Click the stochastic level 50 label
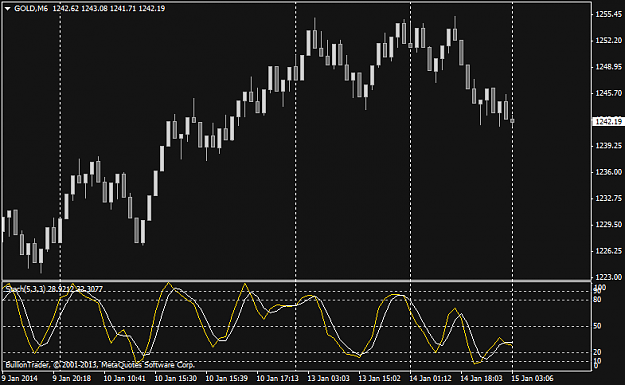Viewport: 625px width, 385px height. tap(597, 326)
